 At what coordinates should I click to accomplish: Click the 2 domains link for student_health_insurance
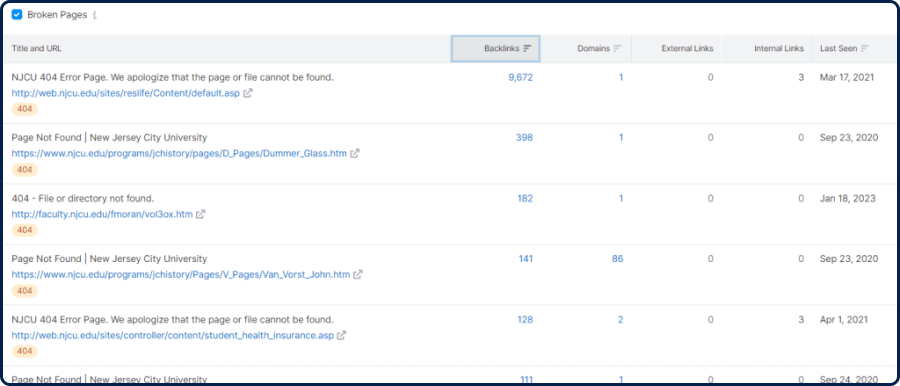620,320
